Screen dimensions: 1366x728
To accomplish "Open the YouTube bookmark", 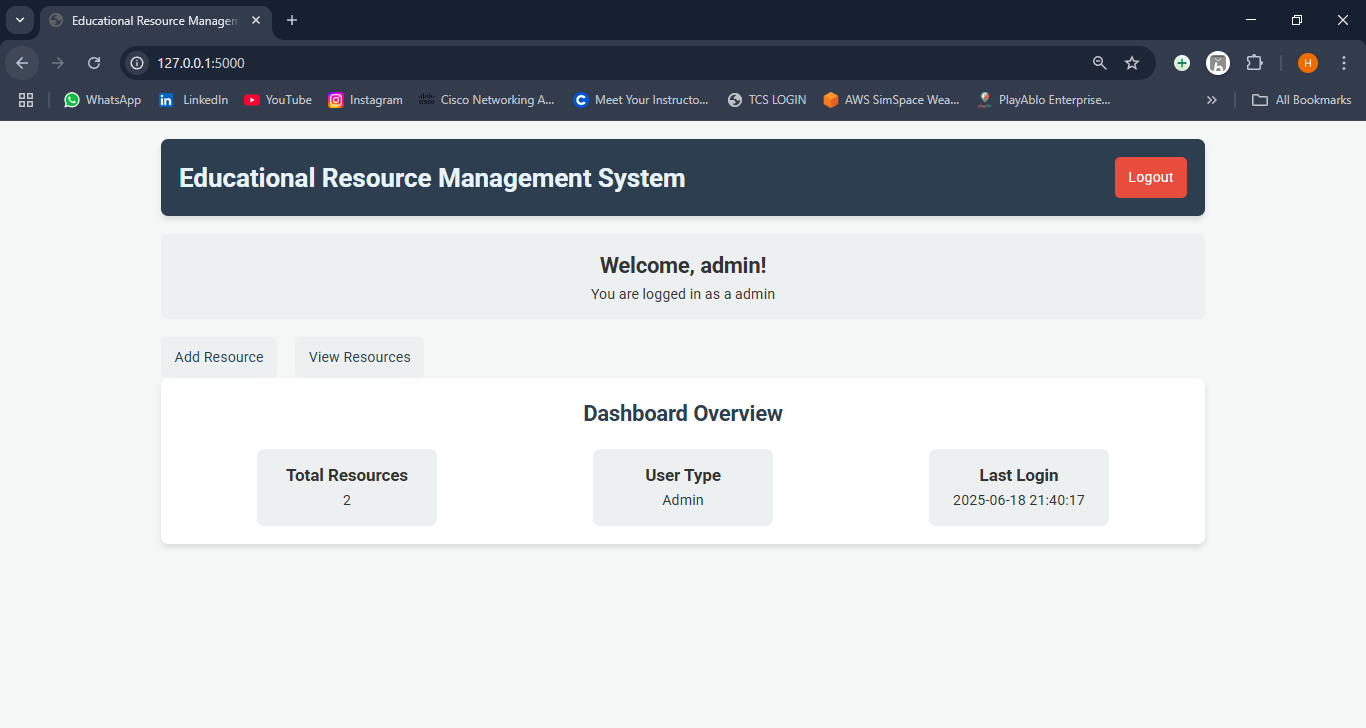I will [278, 100].
